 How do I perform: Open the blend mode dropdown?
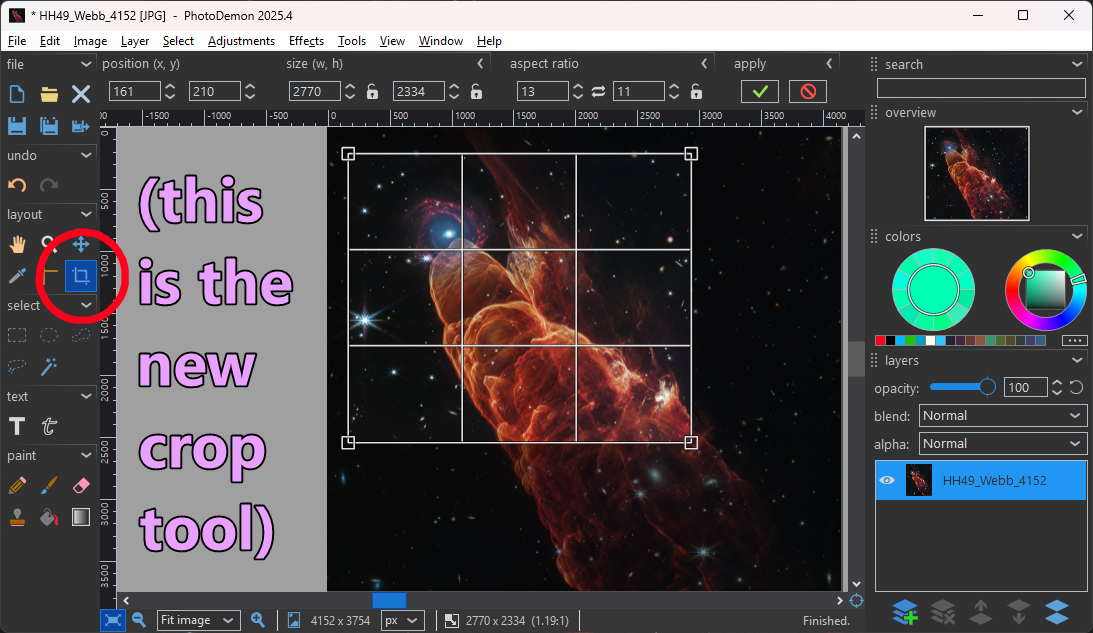pos(1002,416)
